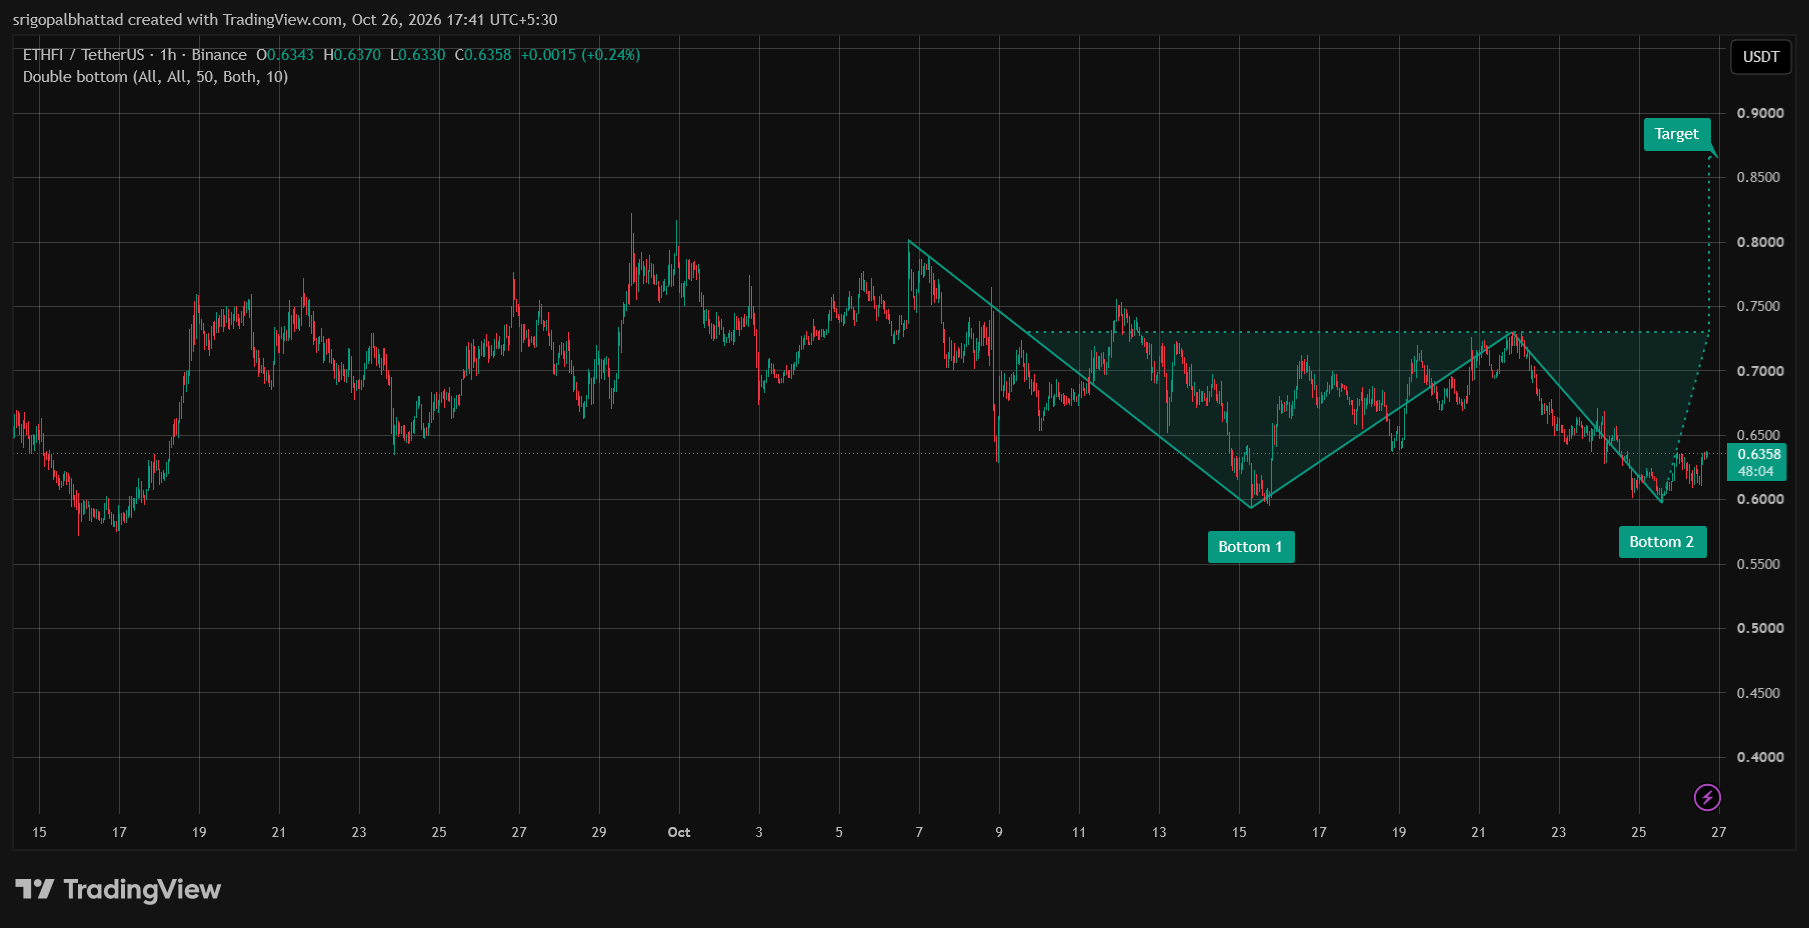Click the closing price value C0.6358

coord(483,55)
